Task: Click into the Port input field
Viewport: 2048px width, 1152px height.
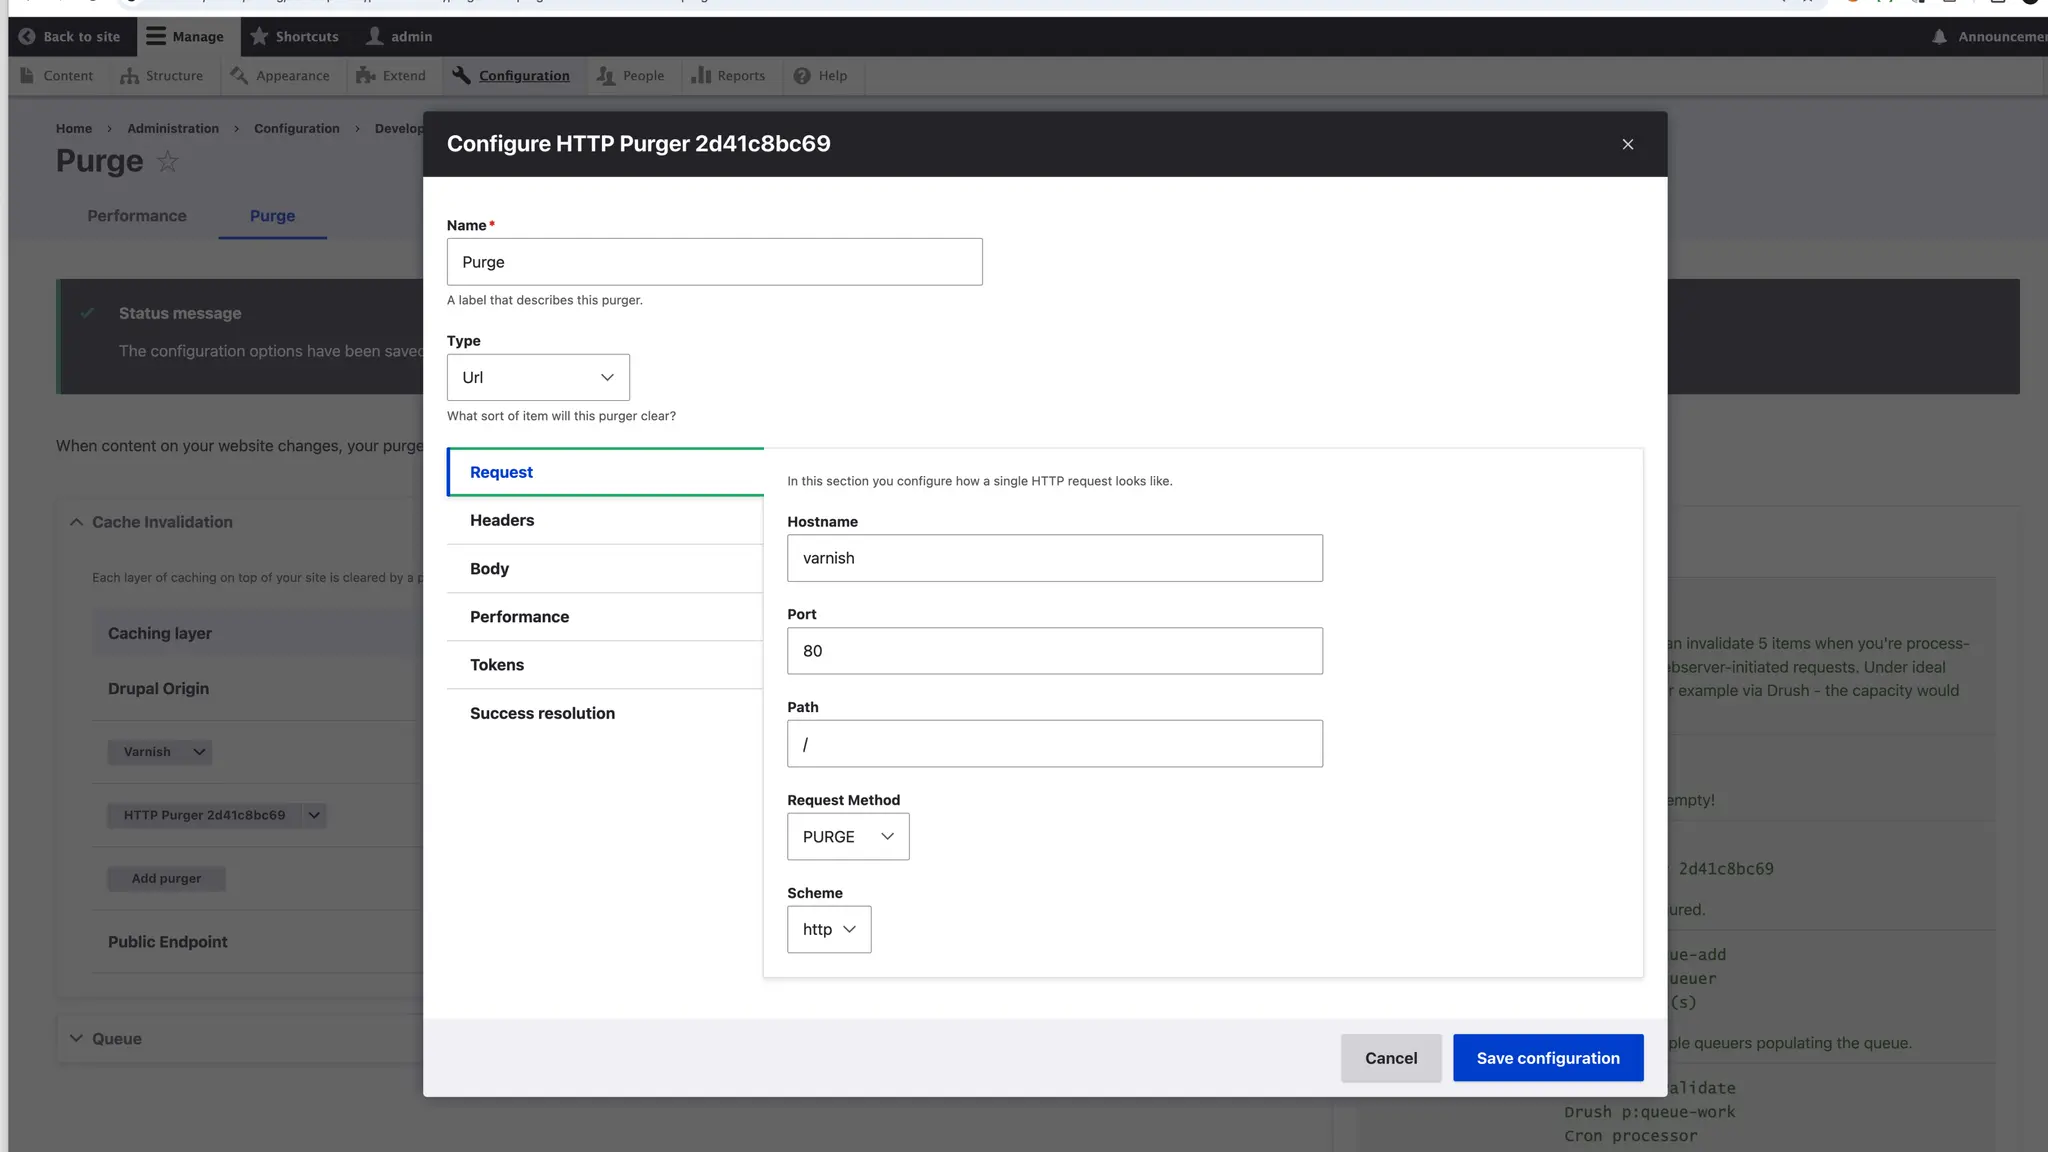Action: click(x=1054, y=652)
